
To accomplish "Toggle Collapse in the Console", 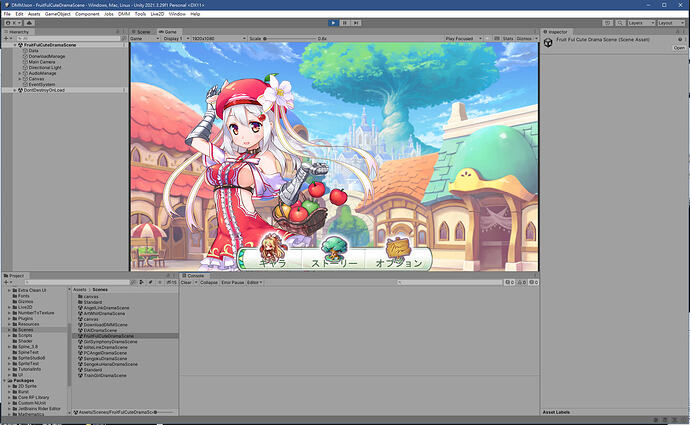I will click(x=209, y=282).
